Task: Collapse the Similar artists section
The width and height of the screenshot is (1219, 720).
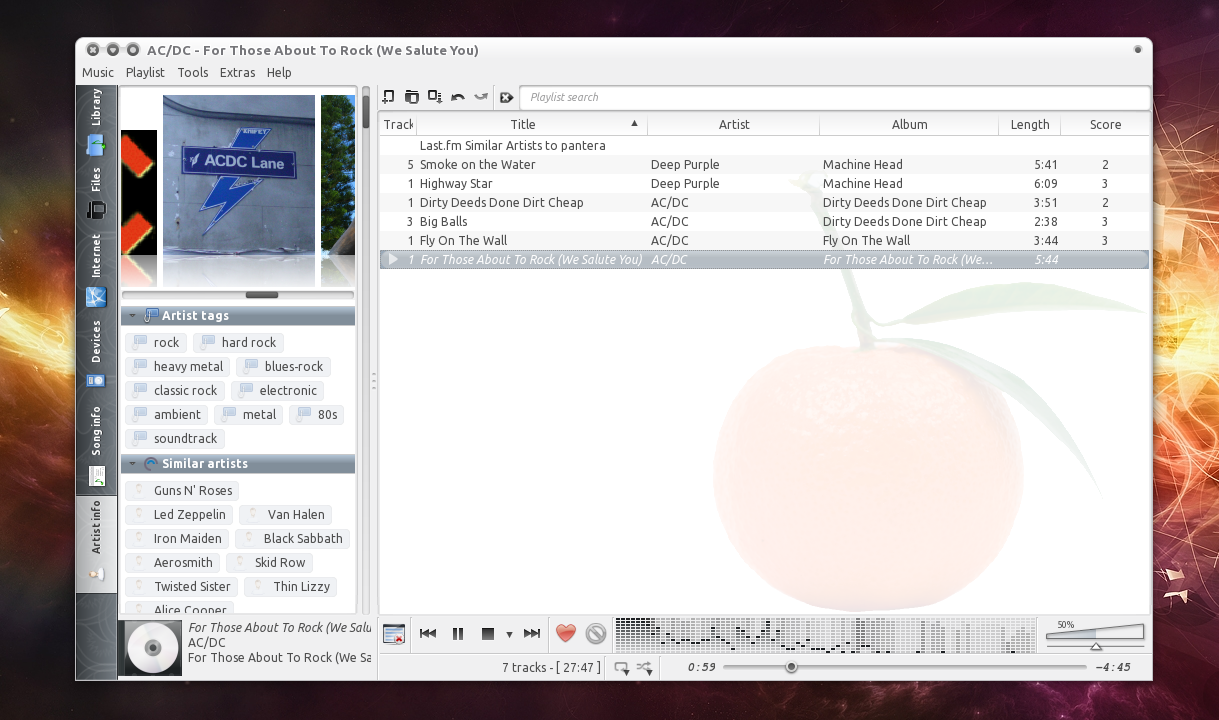Action: tap(132, 464)
